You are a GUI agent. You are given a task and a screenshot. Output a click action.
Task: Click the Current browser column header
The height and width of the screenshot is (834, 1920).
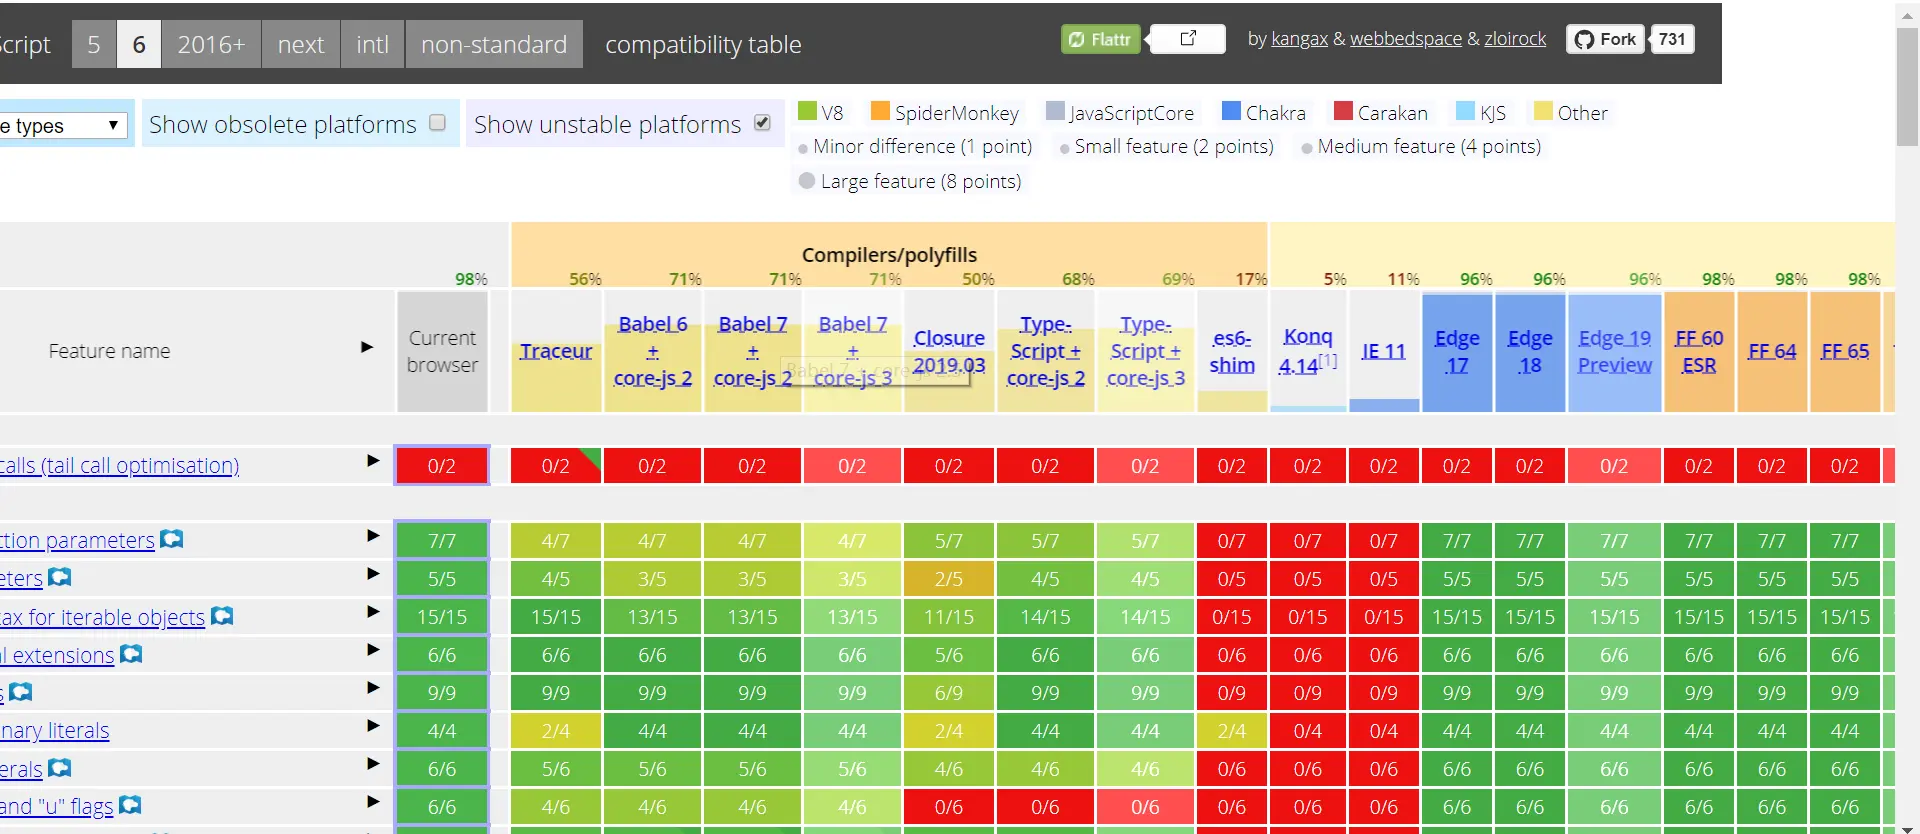[x=442, y=351]
